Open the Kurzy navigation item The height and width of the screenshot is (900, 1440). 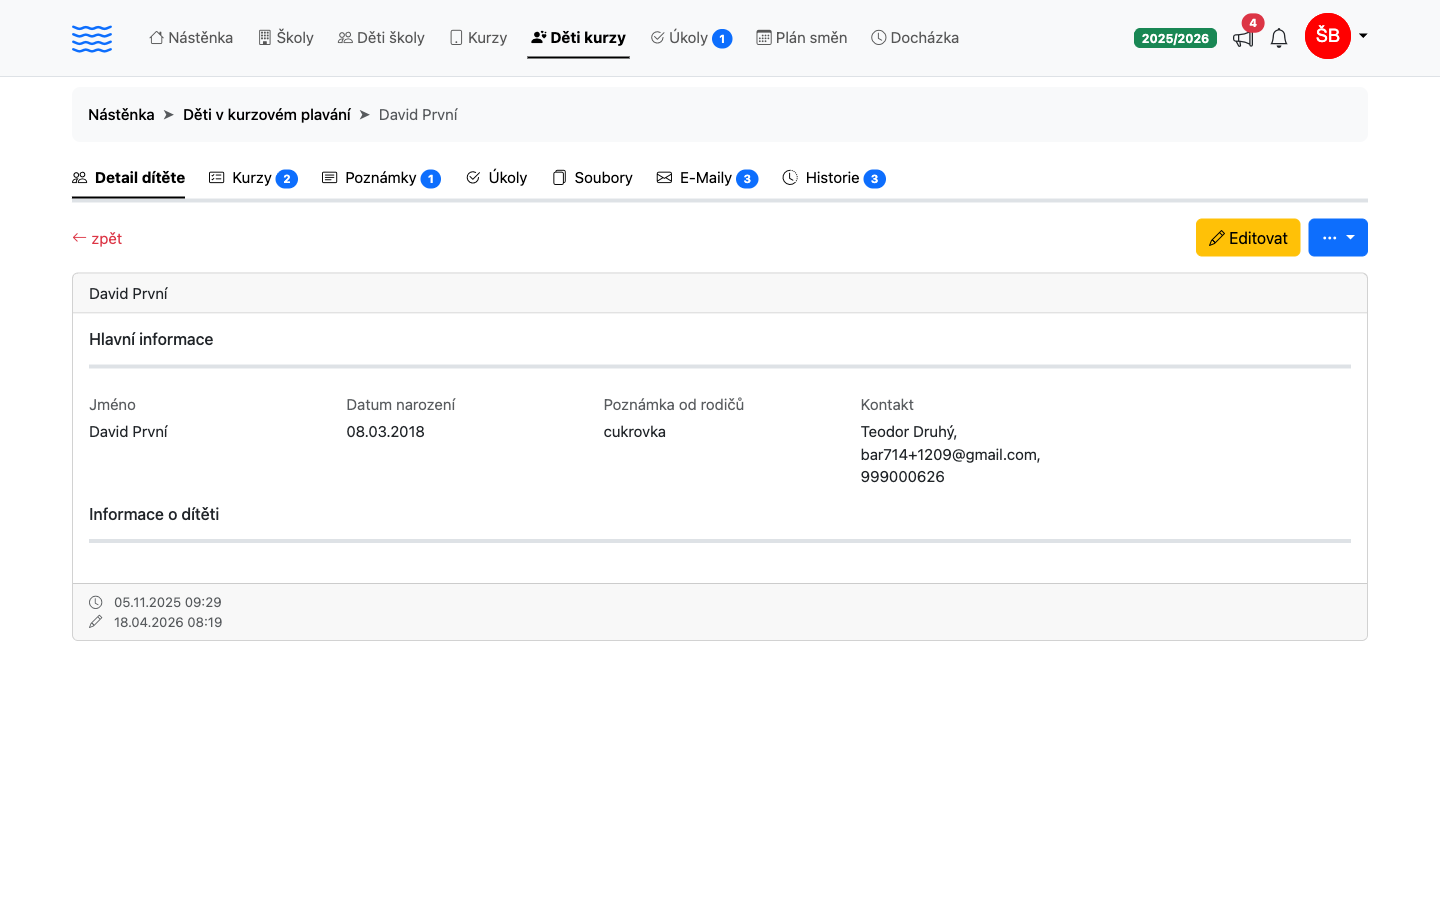pos(478,38)
